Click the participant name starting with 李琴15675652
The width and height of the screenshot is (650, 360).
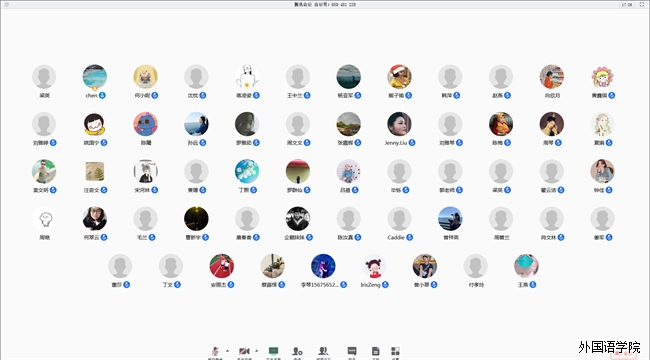[320, 285]
